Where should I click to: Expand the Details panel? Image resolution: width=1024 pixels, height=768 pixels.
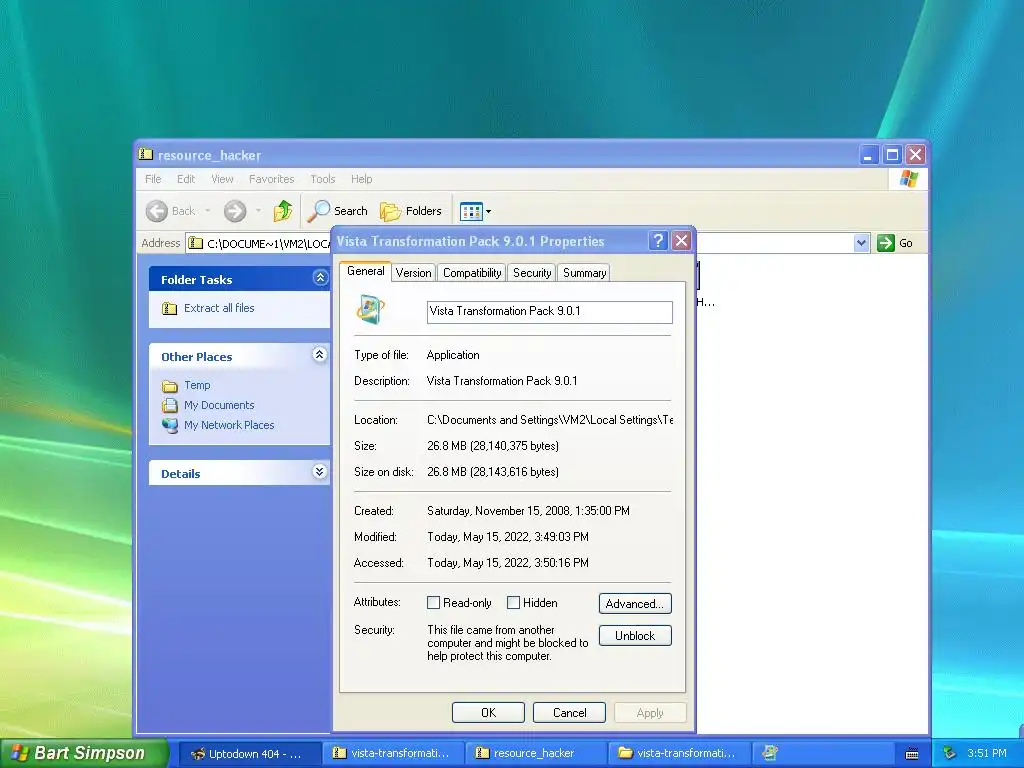pyautogui.click(x=319, y=472)
